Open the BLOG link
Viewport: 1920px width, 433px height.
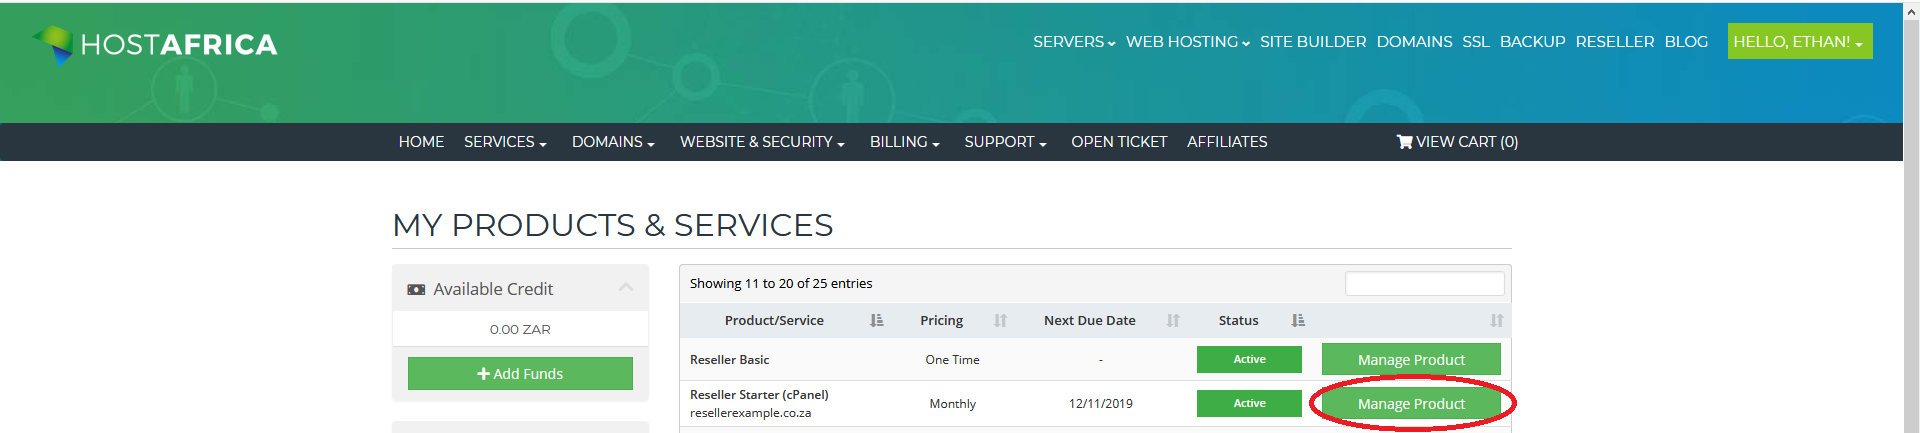point(1686,42)
